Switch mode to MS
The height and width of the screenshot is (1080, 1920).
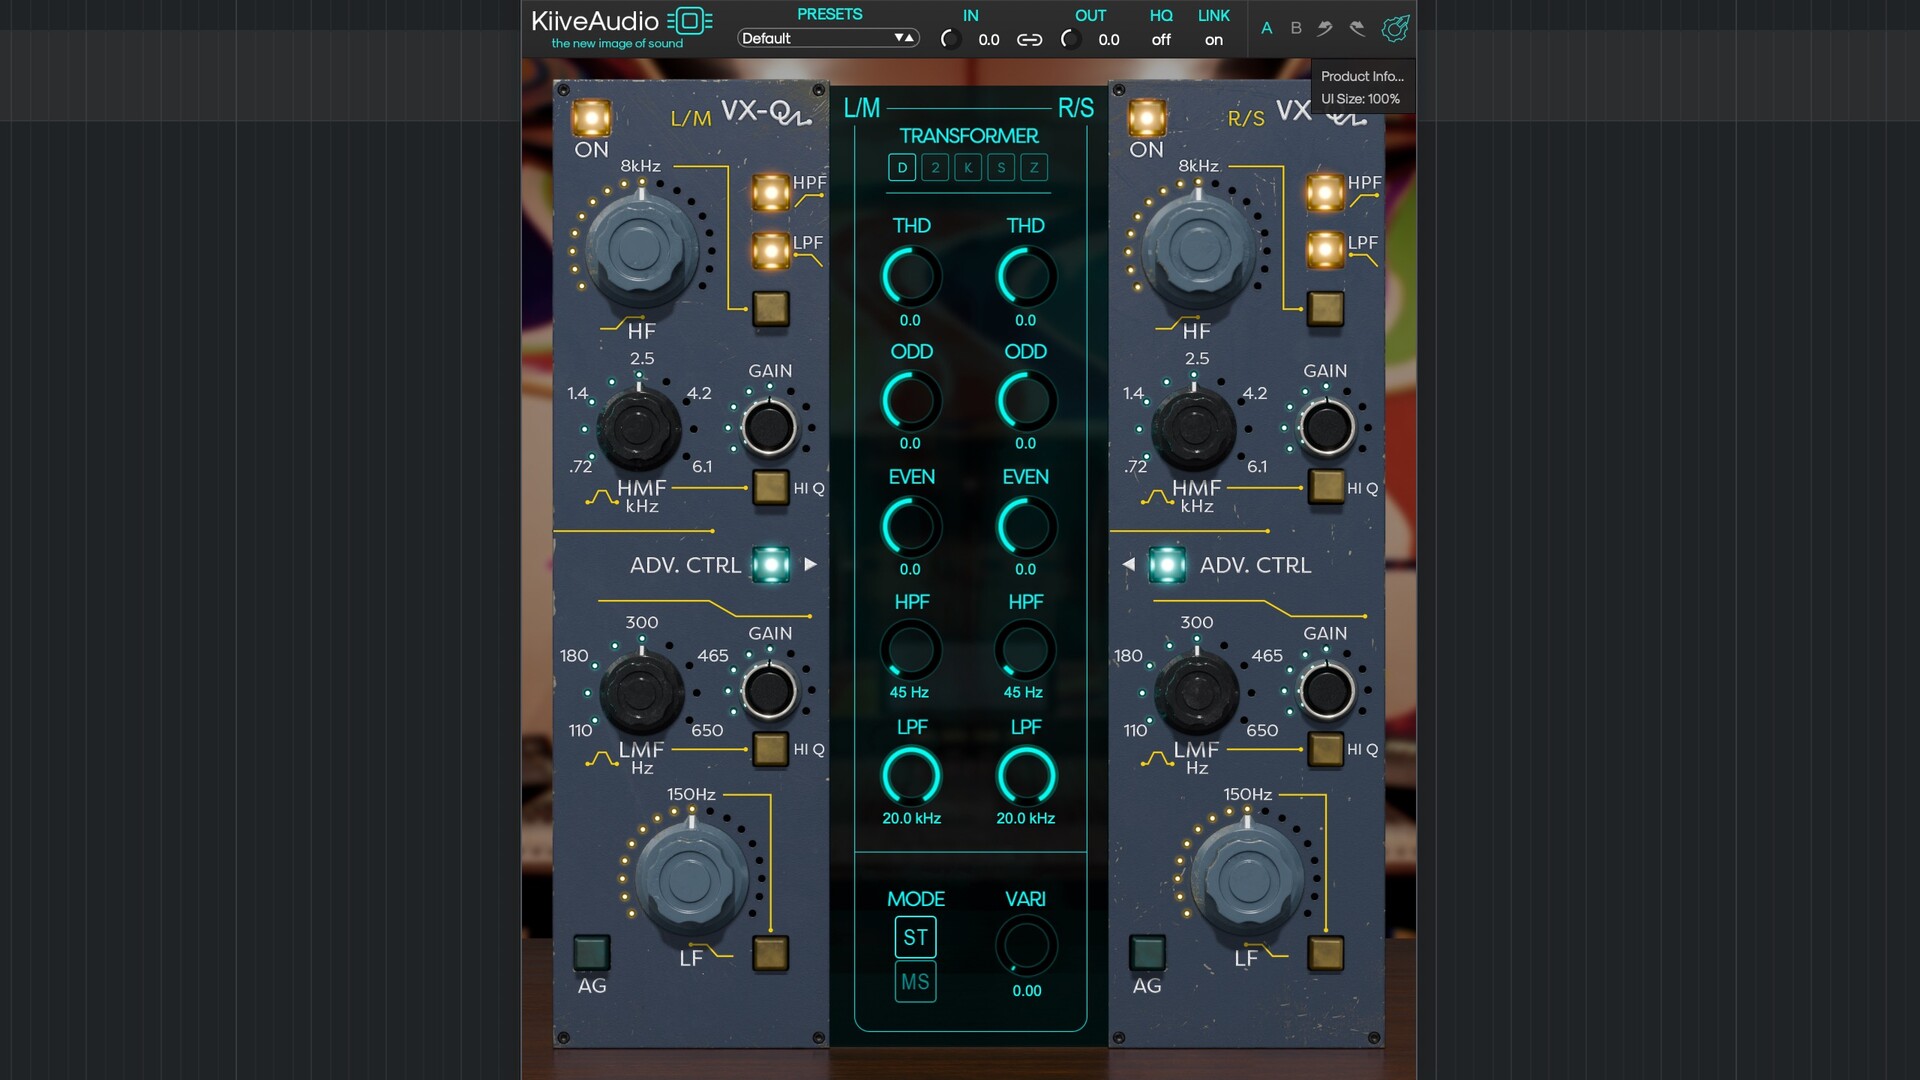point(915,982)
